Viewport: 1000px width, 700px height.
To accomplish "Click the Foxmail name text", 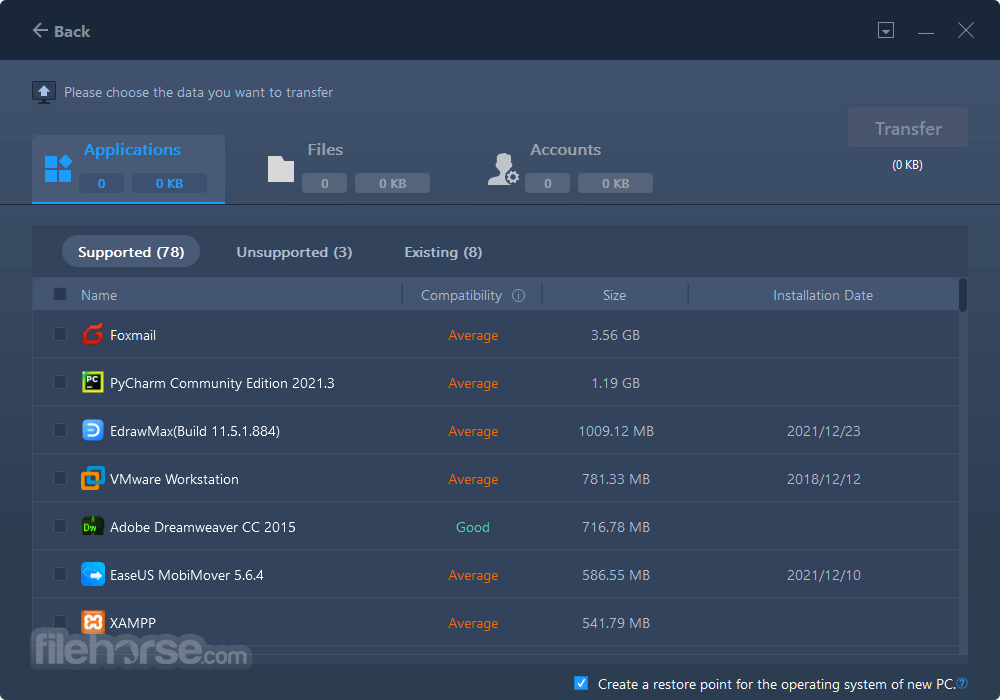I will [133, 335].
